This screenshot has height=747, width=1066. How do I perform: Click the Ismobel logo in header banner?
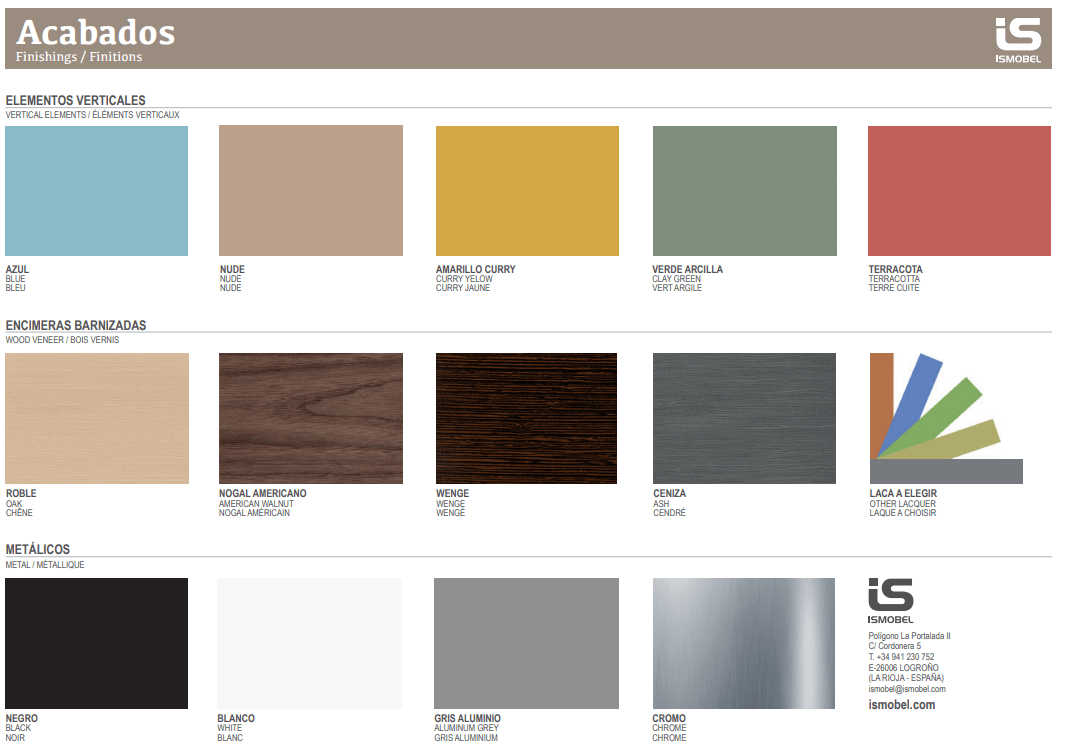[1018, 40]
